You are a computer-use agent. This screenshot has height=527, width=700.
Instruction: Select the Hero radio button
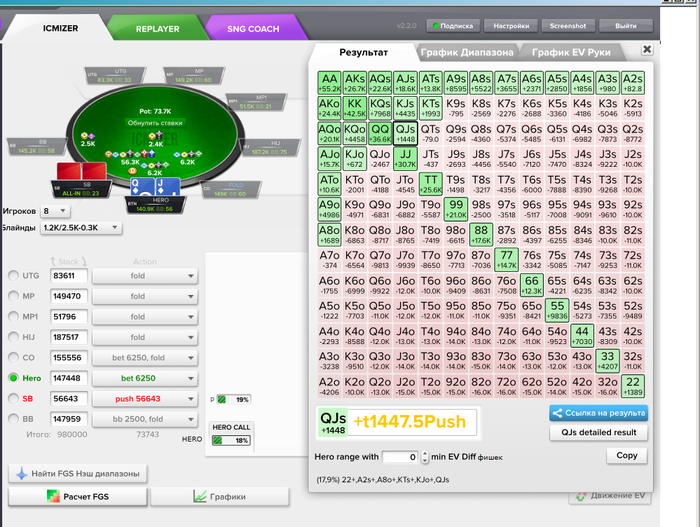pyautogui.click(x=13, y=378)
